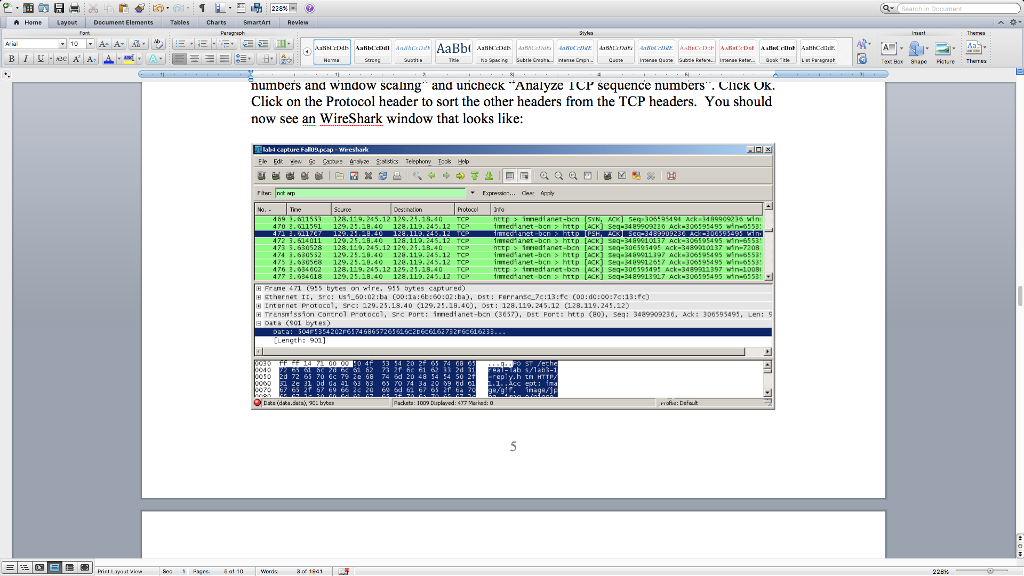This screenshot has width=1024, height=576.
Task: Click the Cut scissors icon
Action: pos(93,8)
